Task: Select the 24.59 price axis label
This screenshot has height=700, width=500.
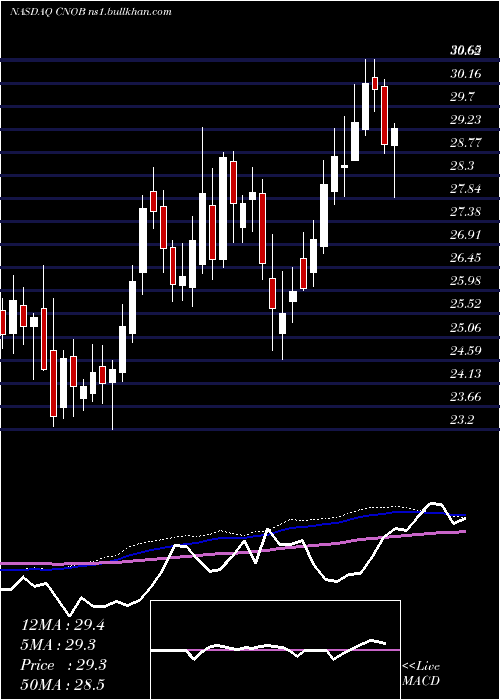Action: click(x=466, y=350)
